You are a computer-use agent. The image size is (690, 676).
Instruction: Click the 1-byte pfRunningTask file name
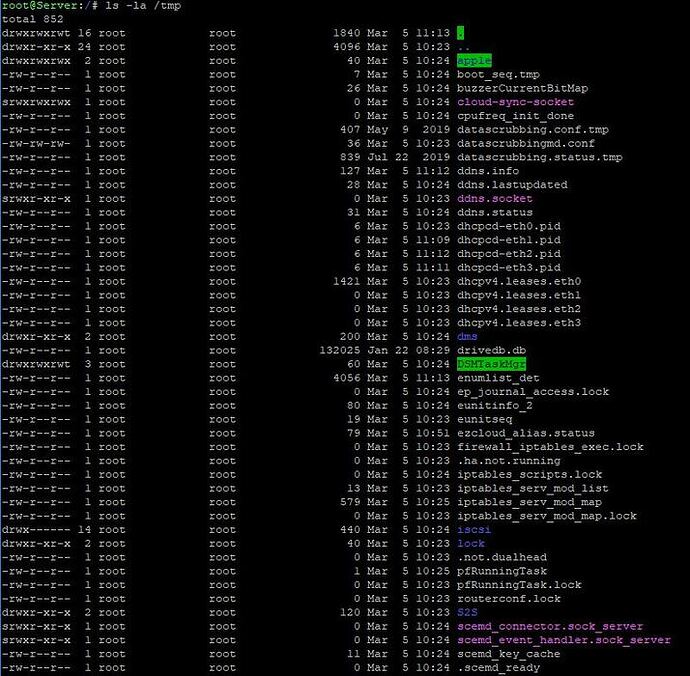[502, 571]
